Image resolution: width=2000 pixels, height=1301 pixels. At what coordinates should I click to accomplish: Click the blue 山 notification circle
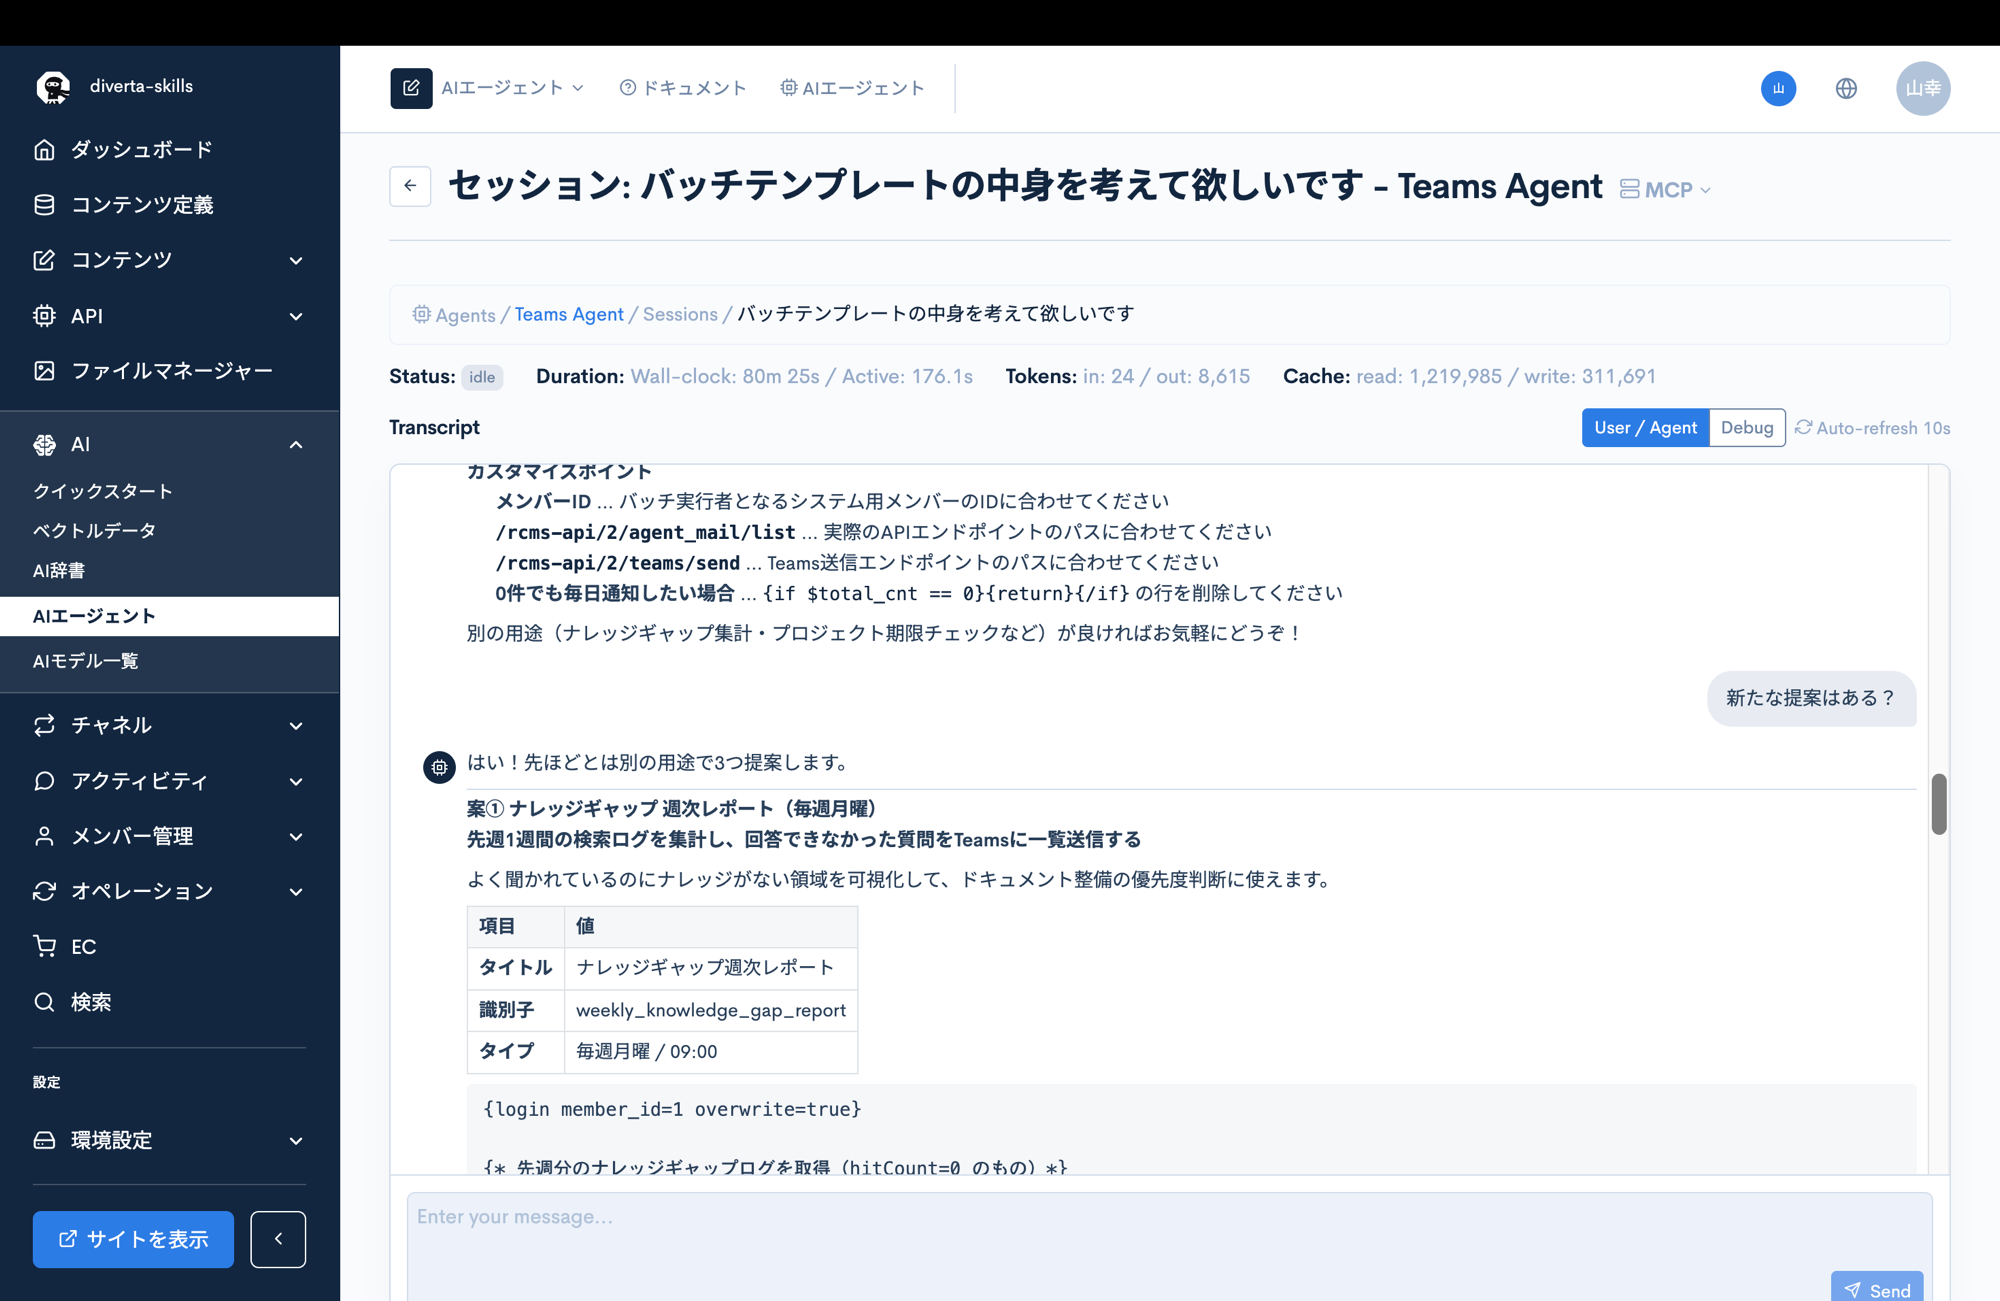[x=1778, y=88]
